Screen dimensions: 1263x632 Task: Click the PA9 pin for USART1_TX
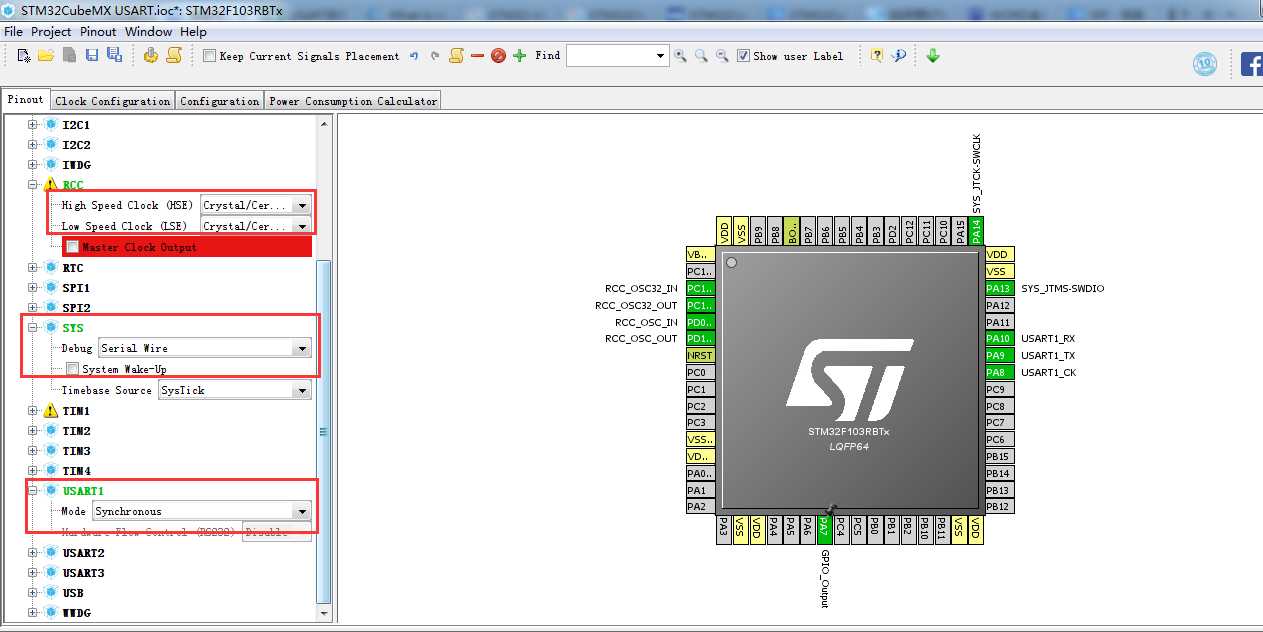999,355
